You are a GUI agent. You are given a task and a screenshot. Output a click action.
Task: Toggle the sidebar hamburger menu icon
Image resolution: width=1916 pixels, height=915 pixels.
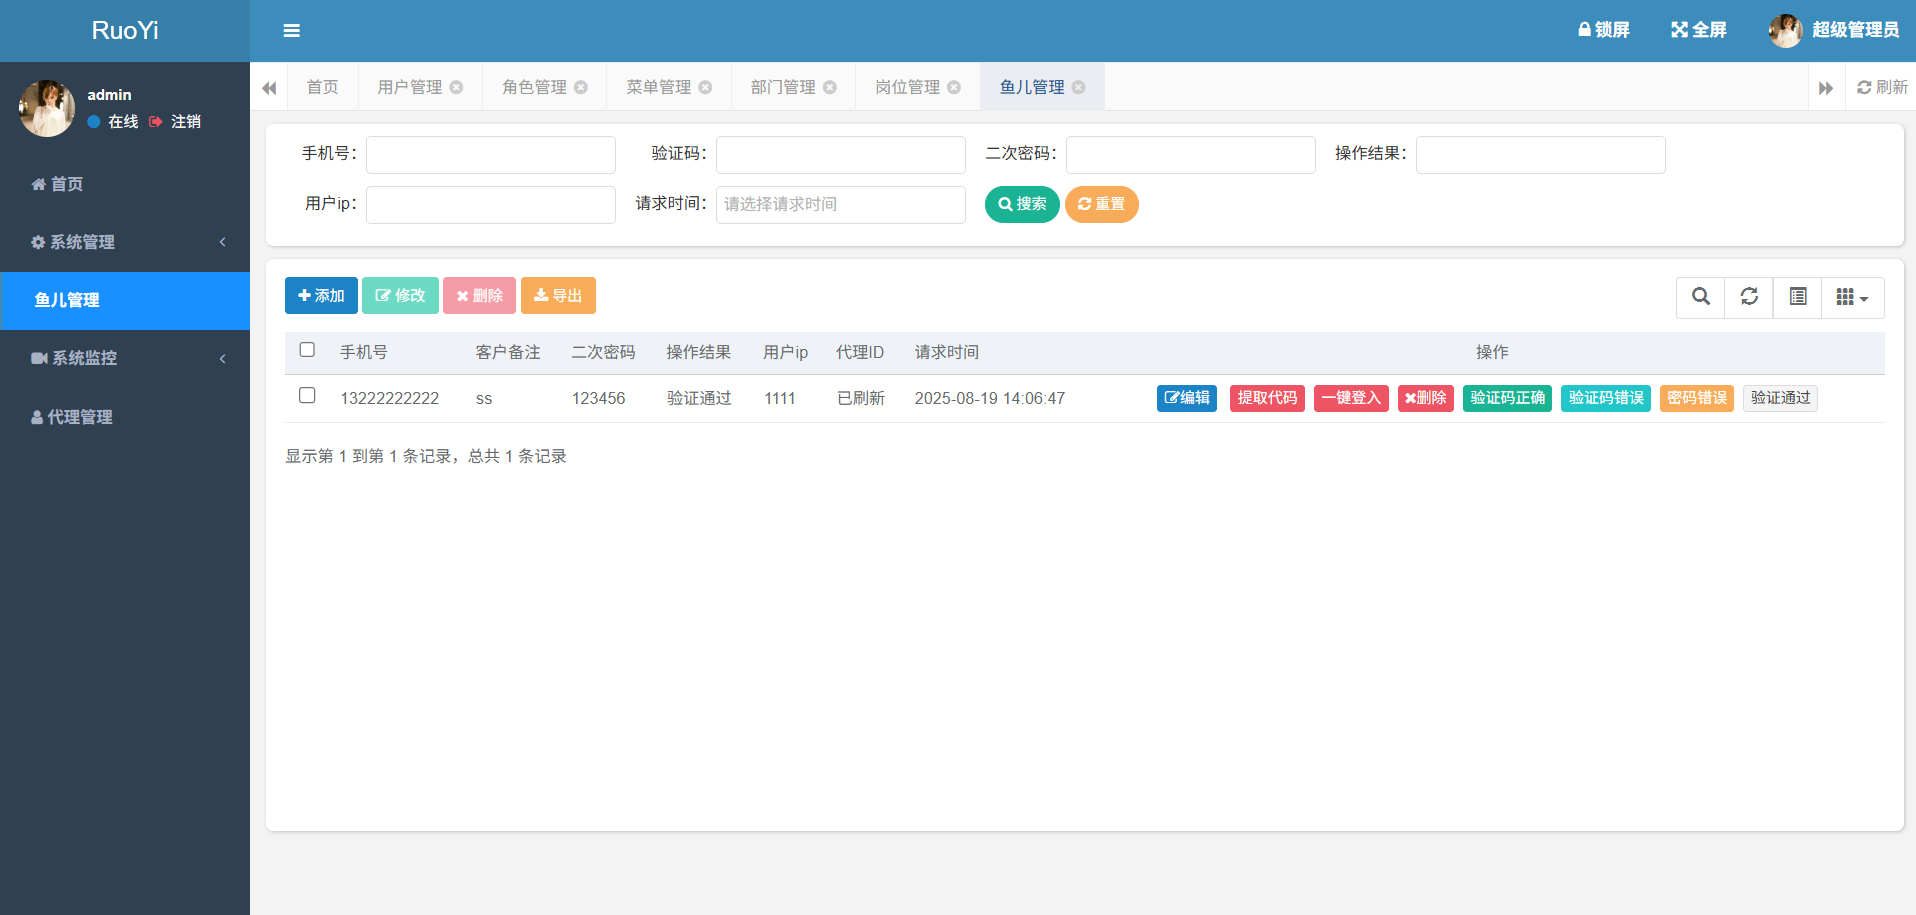[x=291, y=31]
